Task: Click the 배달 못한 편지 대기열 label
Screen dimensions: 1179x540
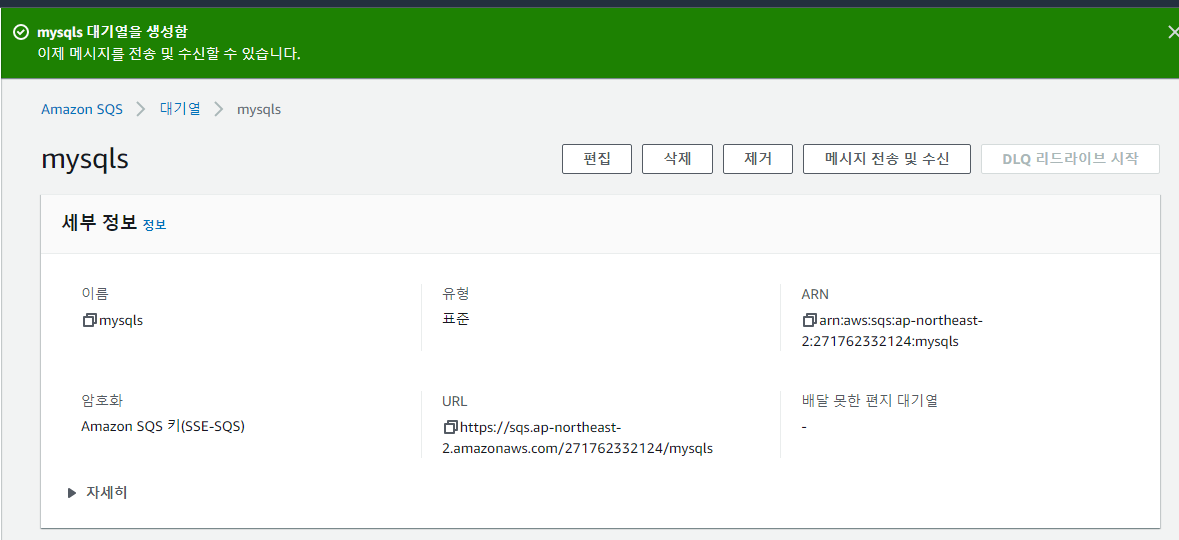Action: tap(870, 400)
